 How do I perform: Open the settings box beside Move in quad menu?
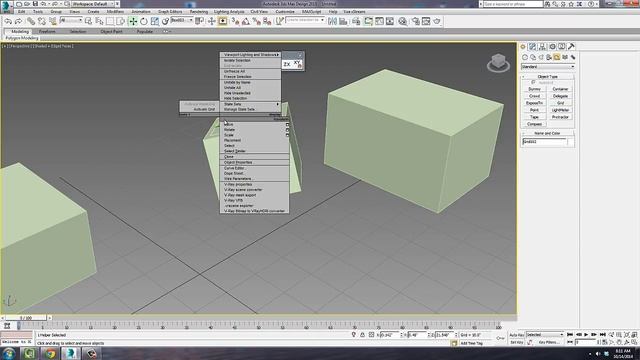[x=287, y=124]
